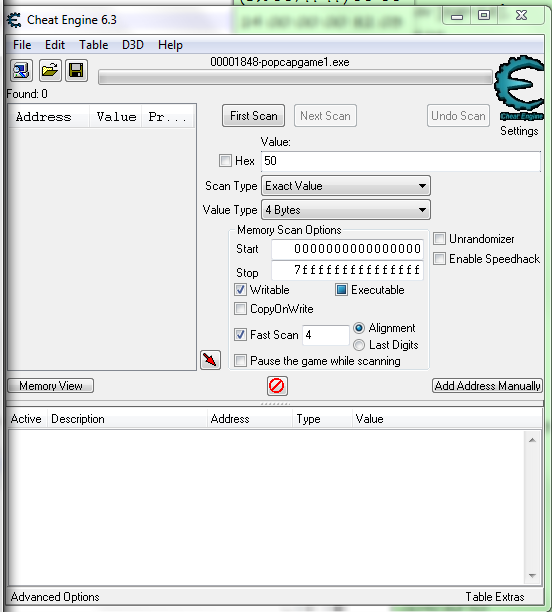This screenshot has width=552, height=612.
Task: Enable Pause the game while scanning
Action: 240,360
